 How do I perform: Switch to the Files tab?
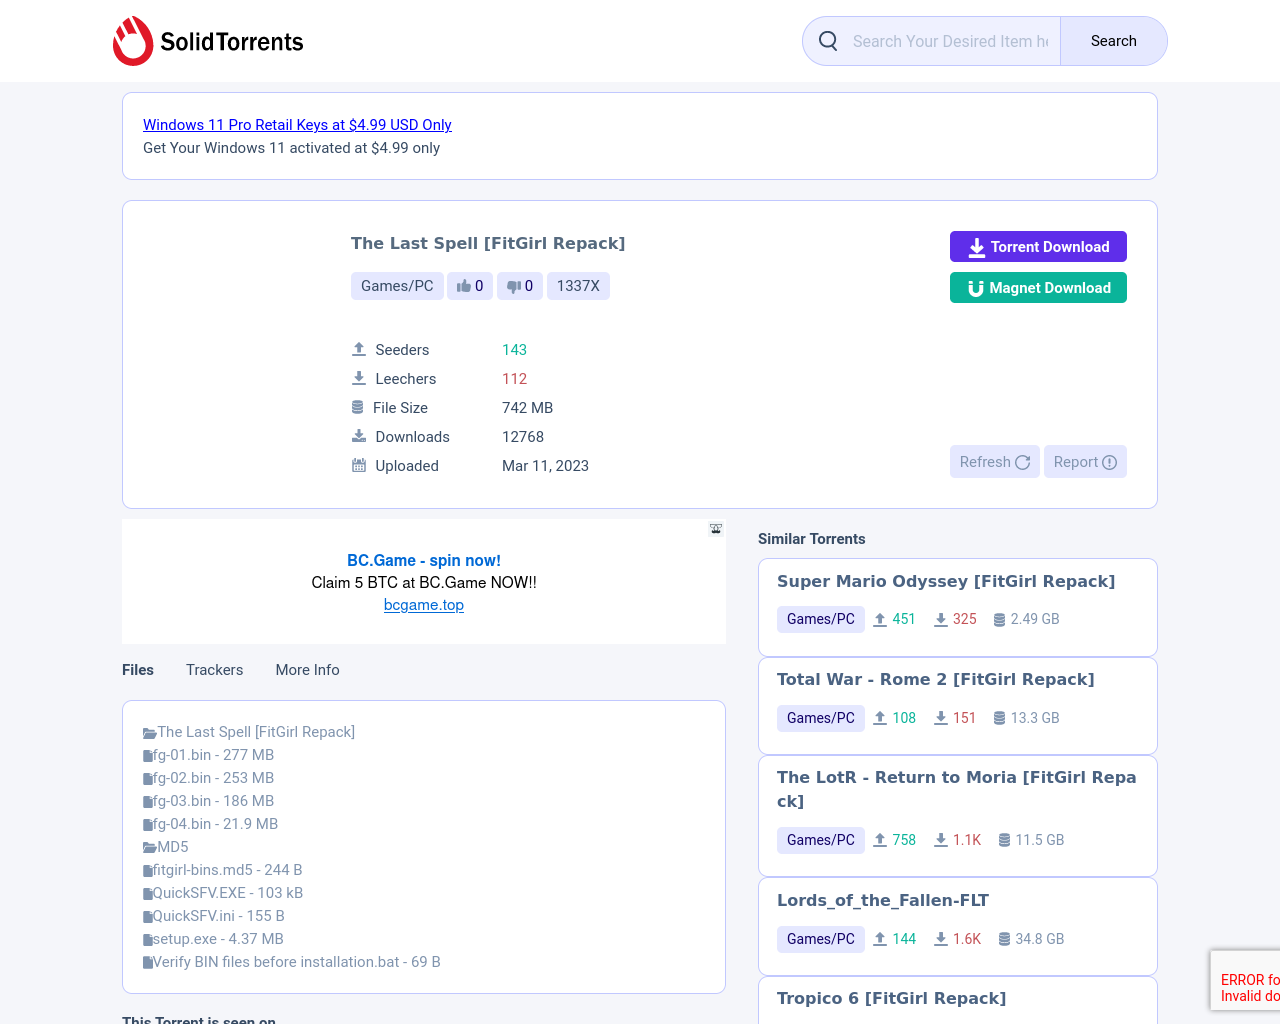[138, 670]
